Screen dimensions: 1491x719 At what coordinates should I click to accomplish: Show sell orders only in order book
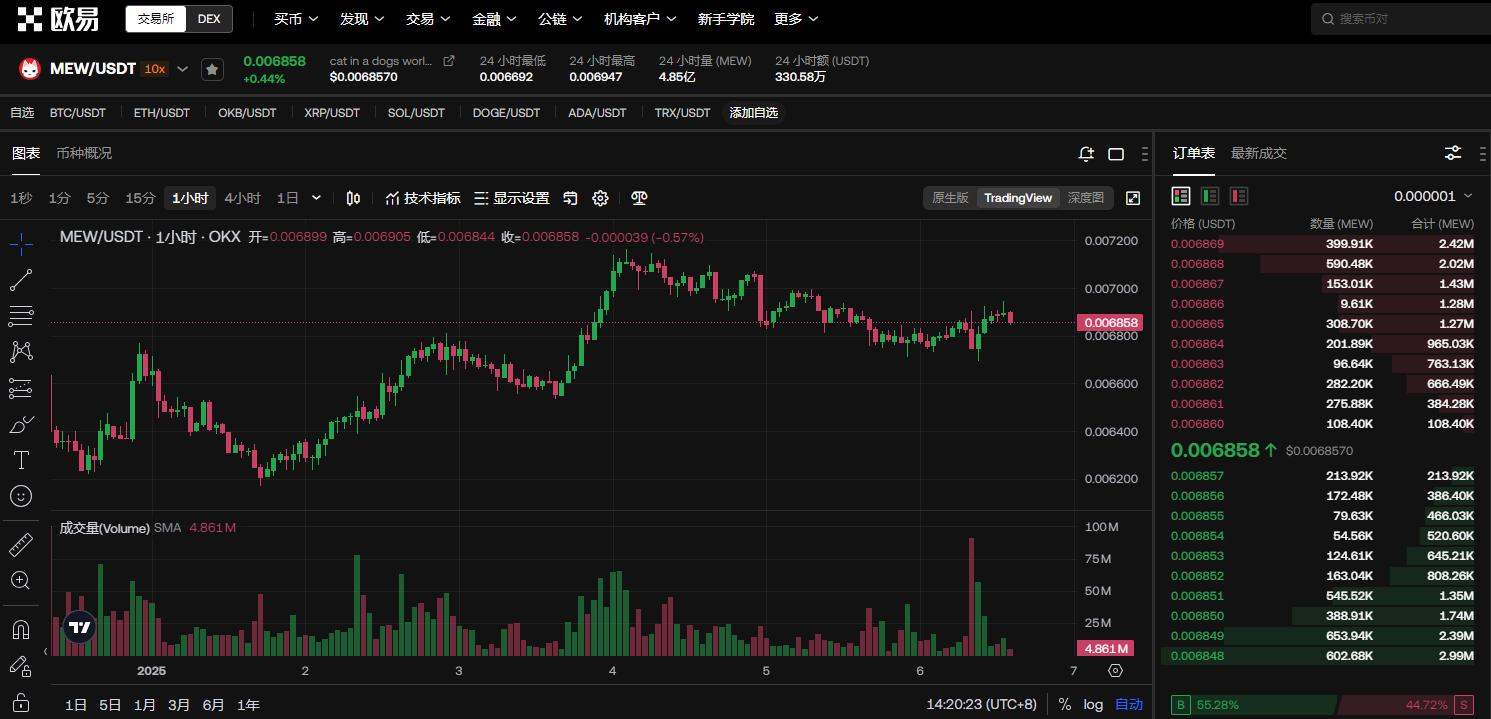[1239, 196]
